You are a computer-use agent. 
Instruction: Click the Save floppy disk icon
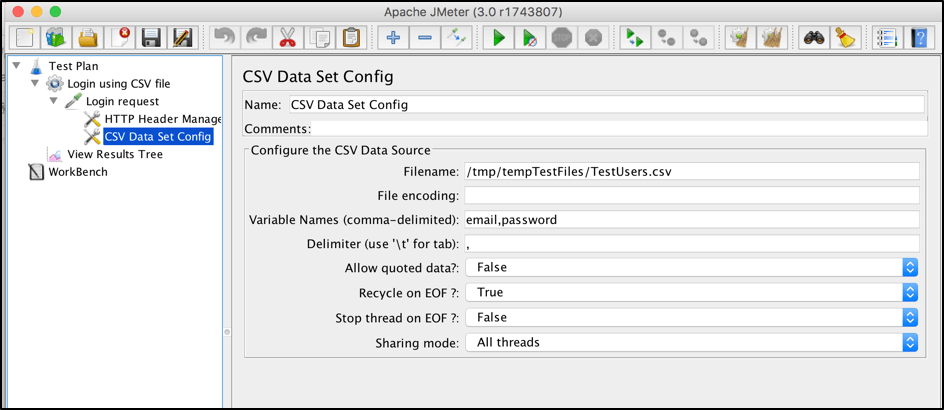click(151, 38)
